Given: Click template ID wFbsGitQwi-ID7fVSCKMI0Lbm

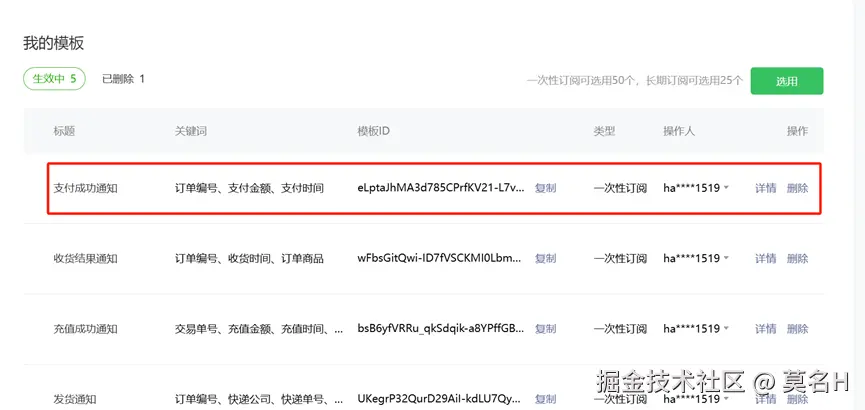Looking at the screenshot, I should pos(440,258).
